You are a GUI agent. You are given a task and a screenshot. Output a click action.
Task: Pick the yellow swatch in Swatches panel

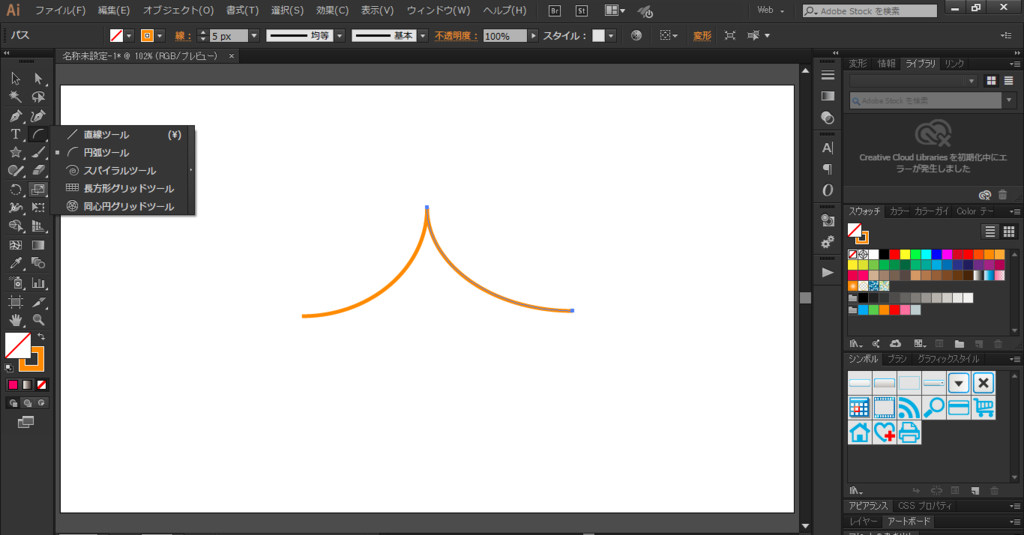click(x=905, y=254)
